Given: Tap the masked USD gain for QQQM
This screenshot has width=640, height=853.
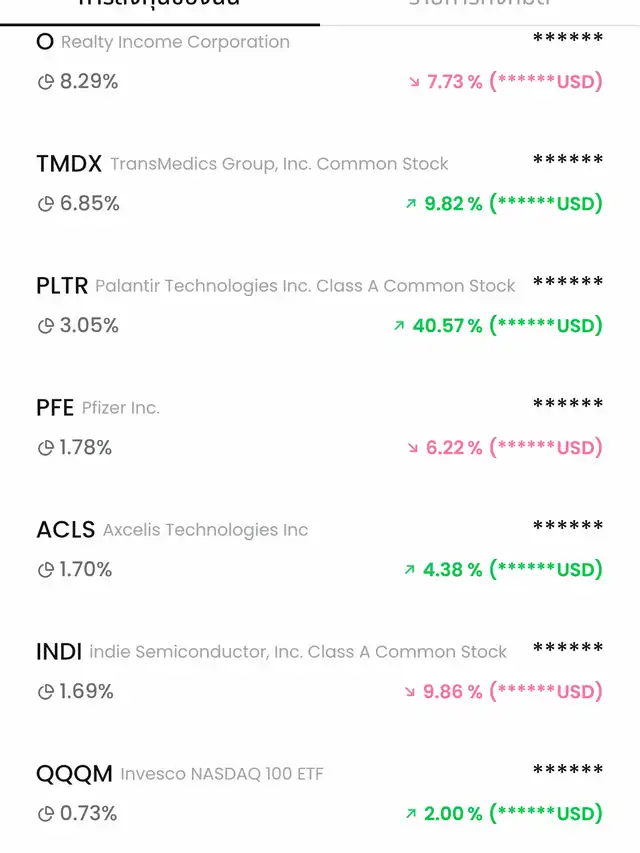Looking at the screenshot, I should coord(546,814).
